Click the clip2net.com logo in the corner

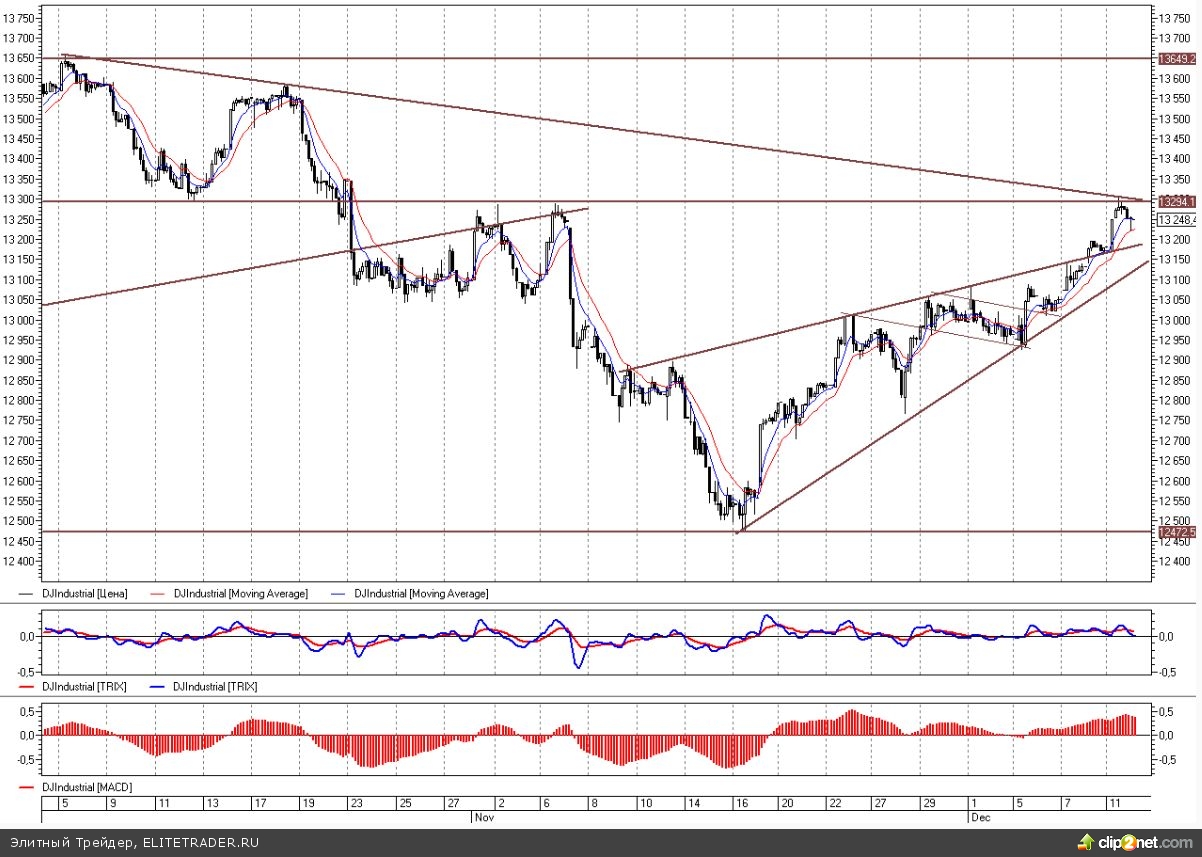point(1142,843)
